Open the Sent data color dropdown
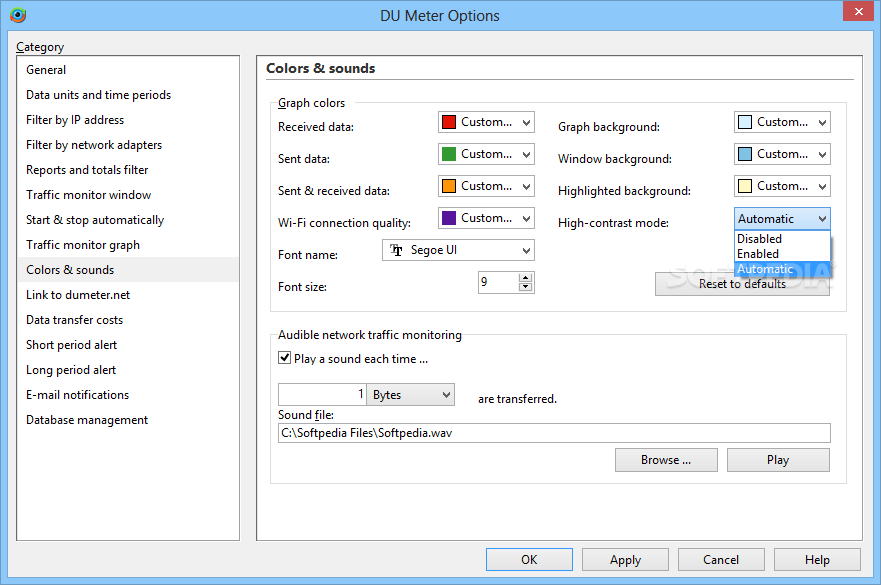This screenshot has width=881, height=585. [486, 154]
